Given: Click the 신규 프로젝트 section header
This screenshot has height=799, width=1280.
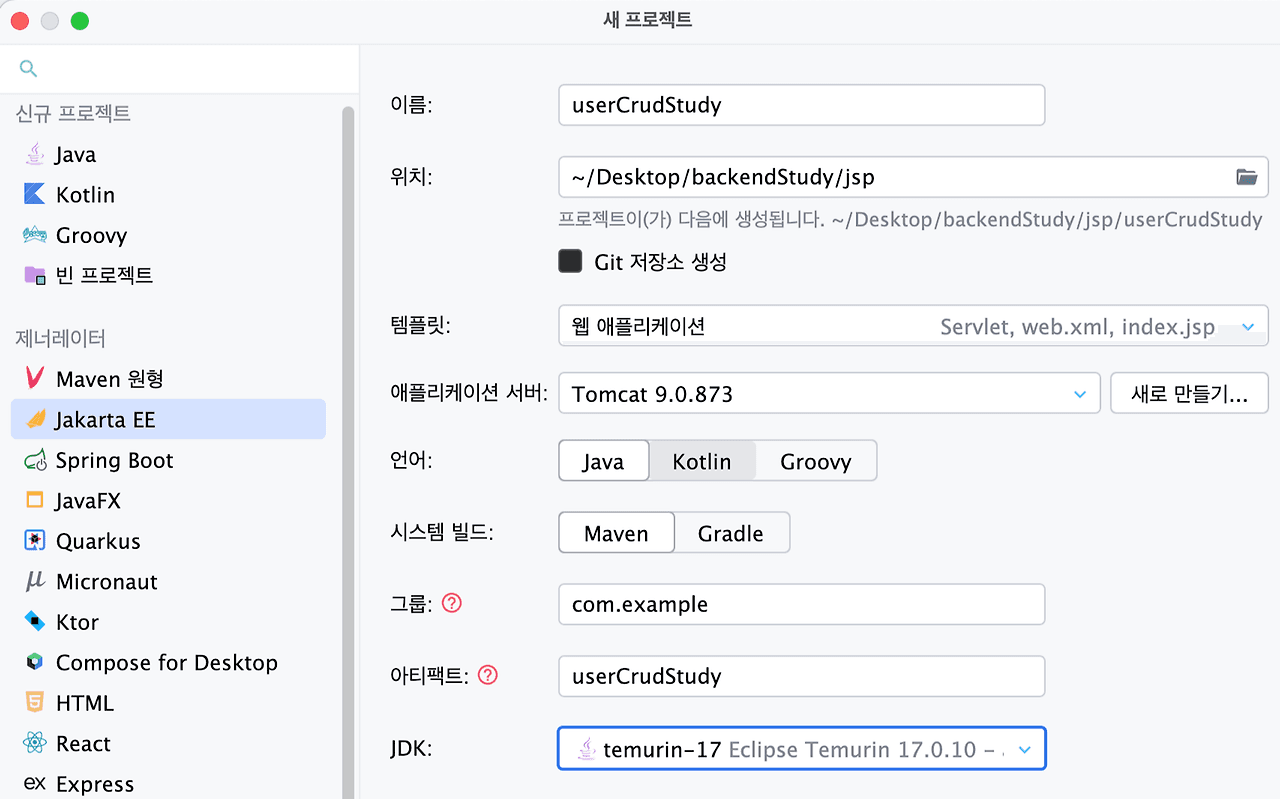Looking at the screenshot, I should point(73,113).
